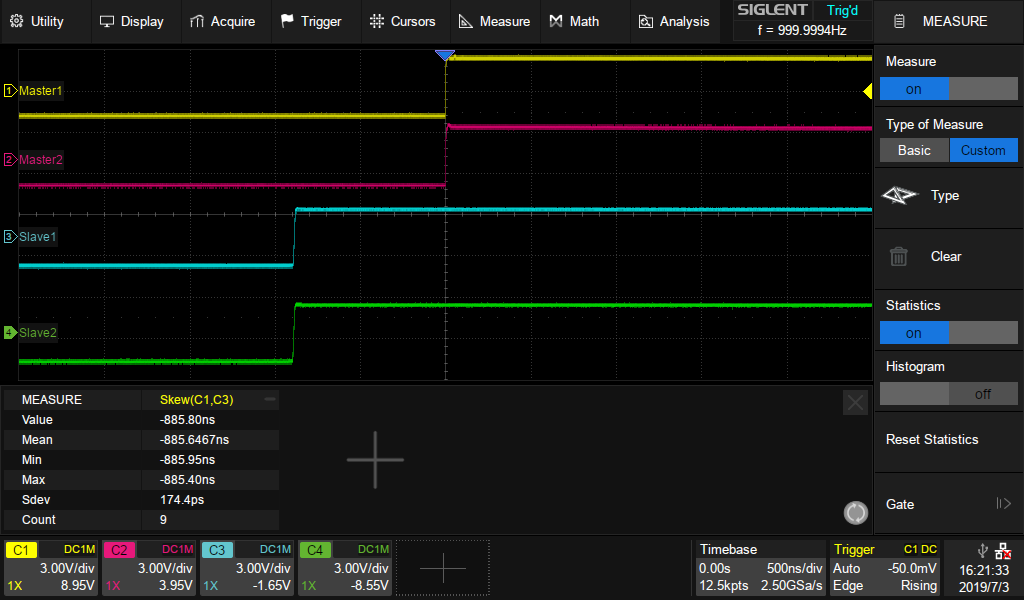Click the network status icon
Image resolution: width=1024 pixels, height=600 pixels.
1002,551
